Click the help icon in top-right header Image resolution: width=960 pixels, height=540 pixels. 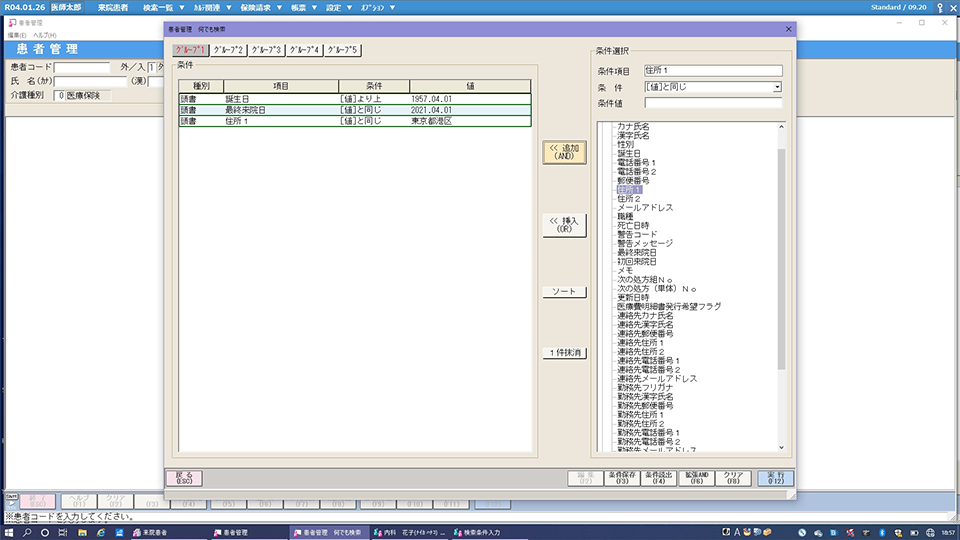tap(937, 7)
